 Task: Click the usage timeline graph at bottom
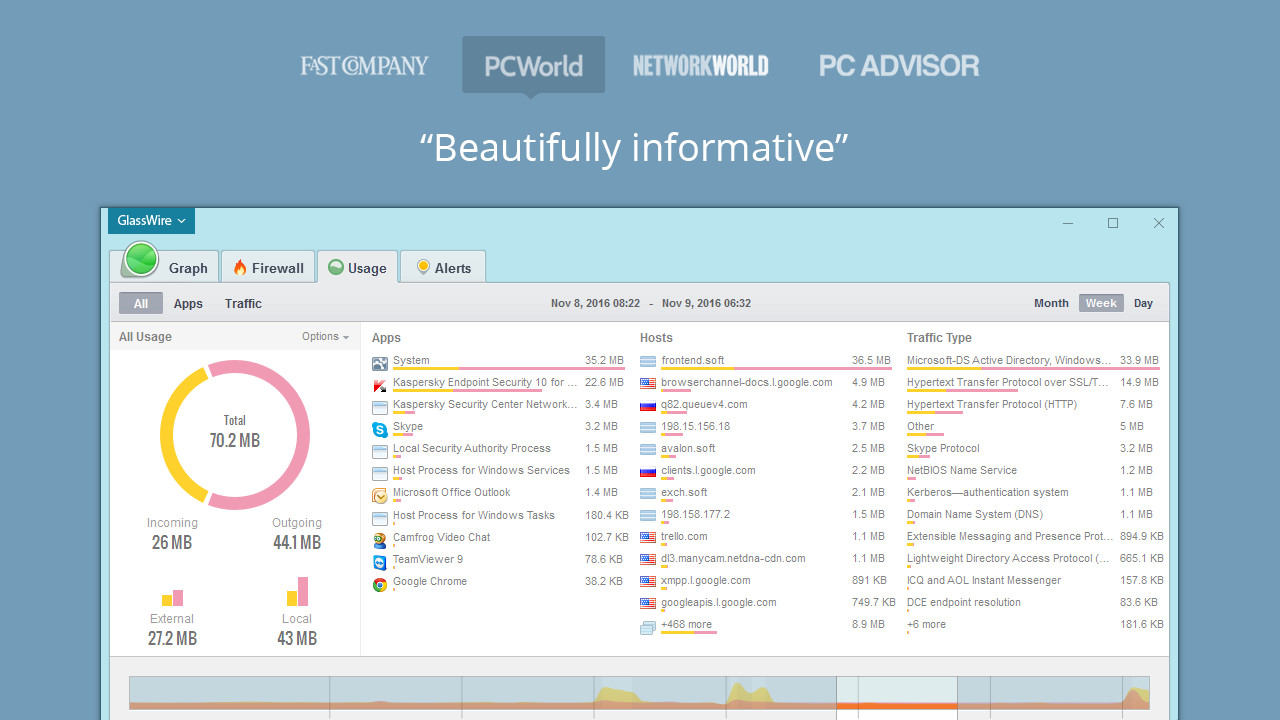click(x=640, y=697)
